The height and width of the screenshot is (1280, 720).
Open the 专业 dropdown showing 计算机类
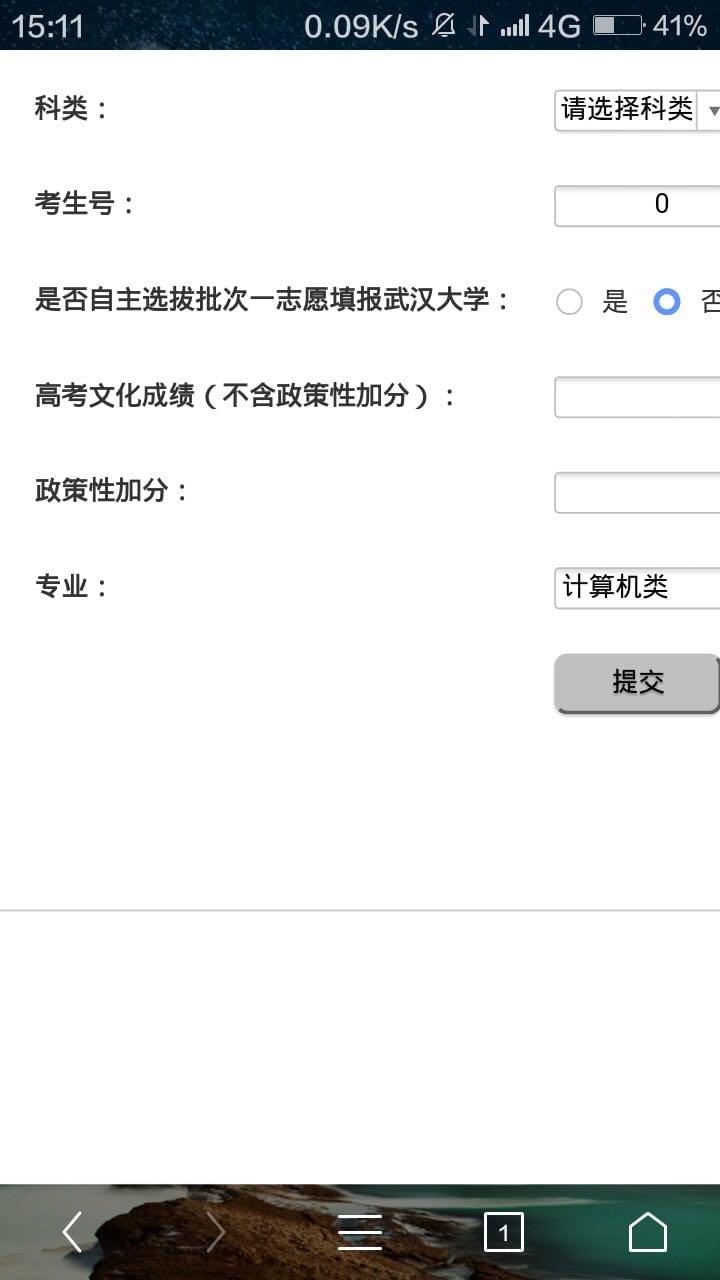coord(637,587)
